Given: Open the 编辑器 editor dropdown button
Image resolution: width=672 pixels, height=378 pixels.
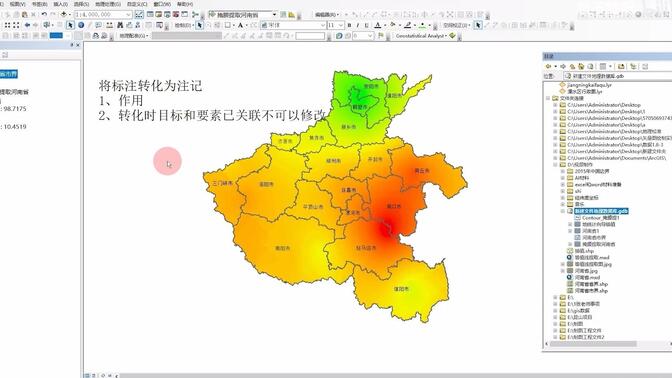Looking at the screenshot, I should tap(327, 15).
